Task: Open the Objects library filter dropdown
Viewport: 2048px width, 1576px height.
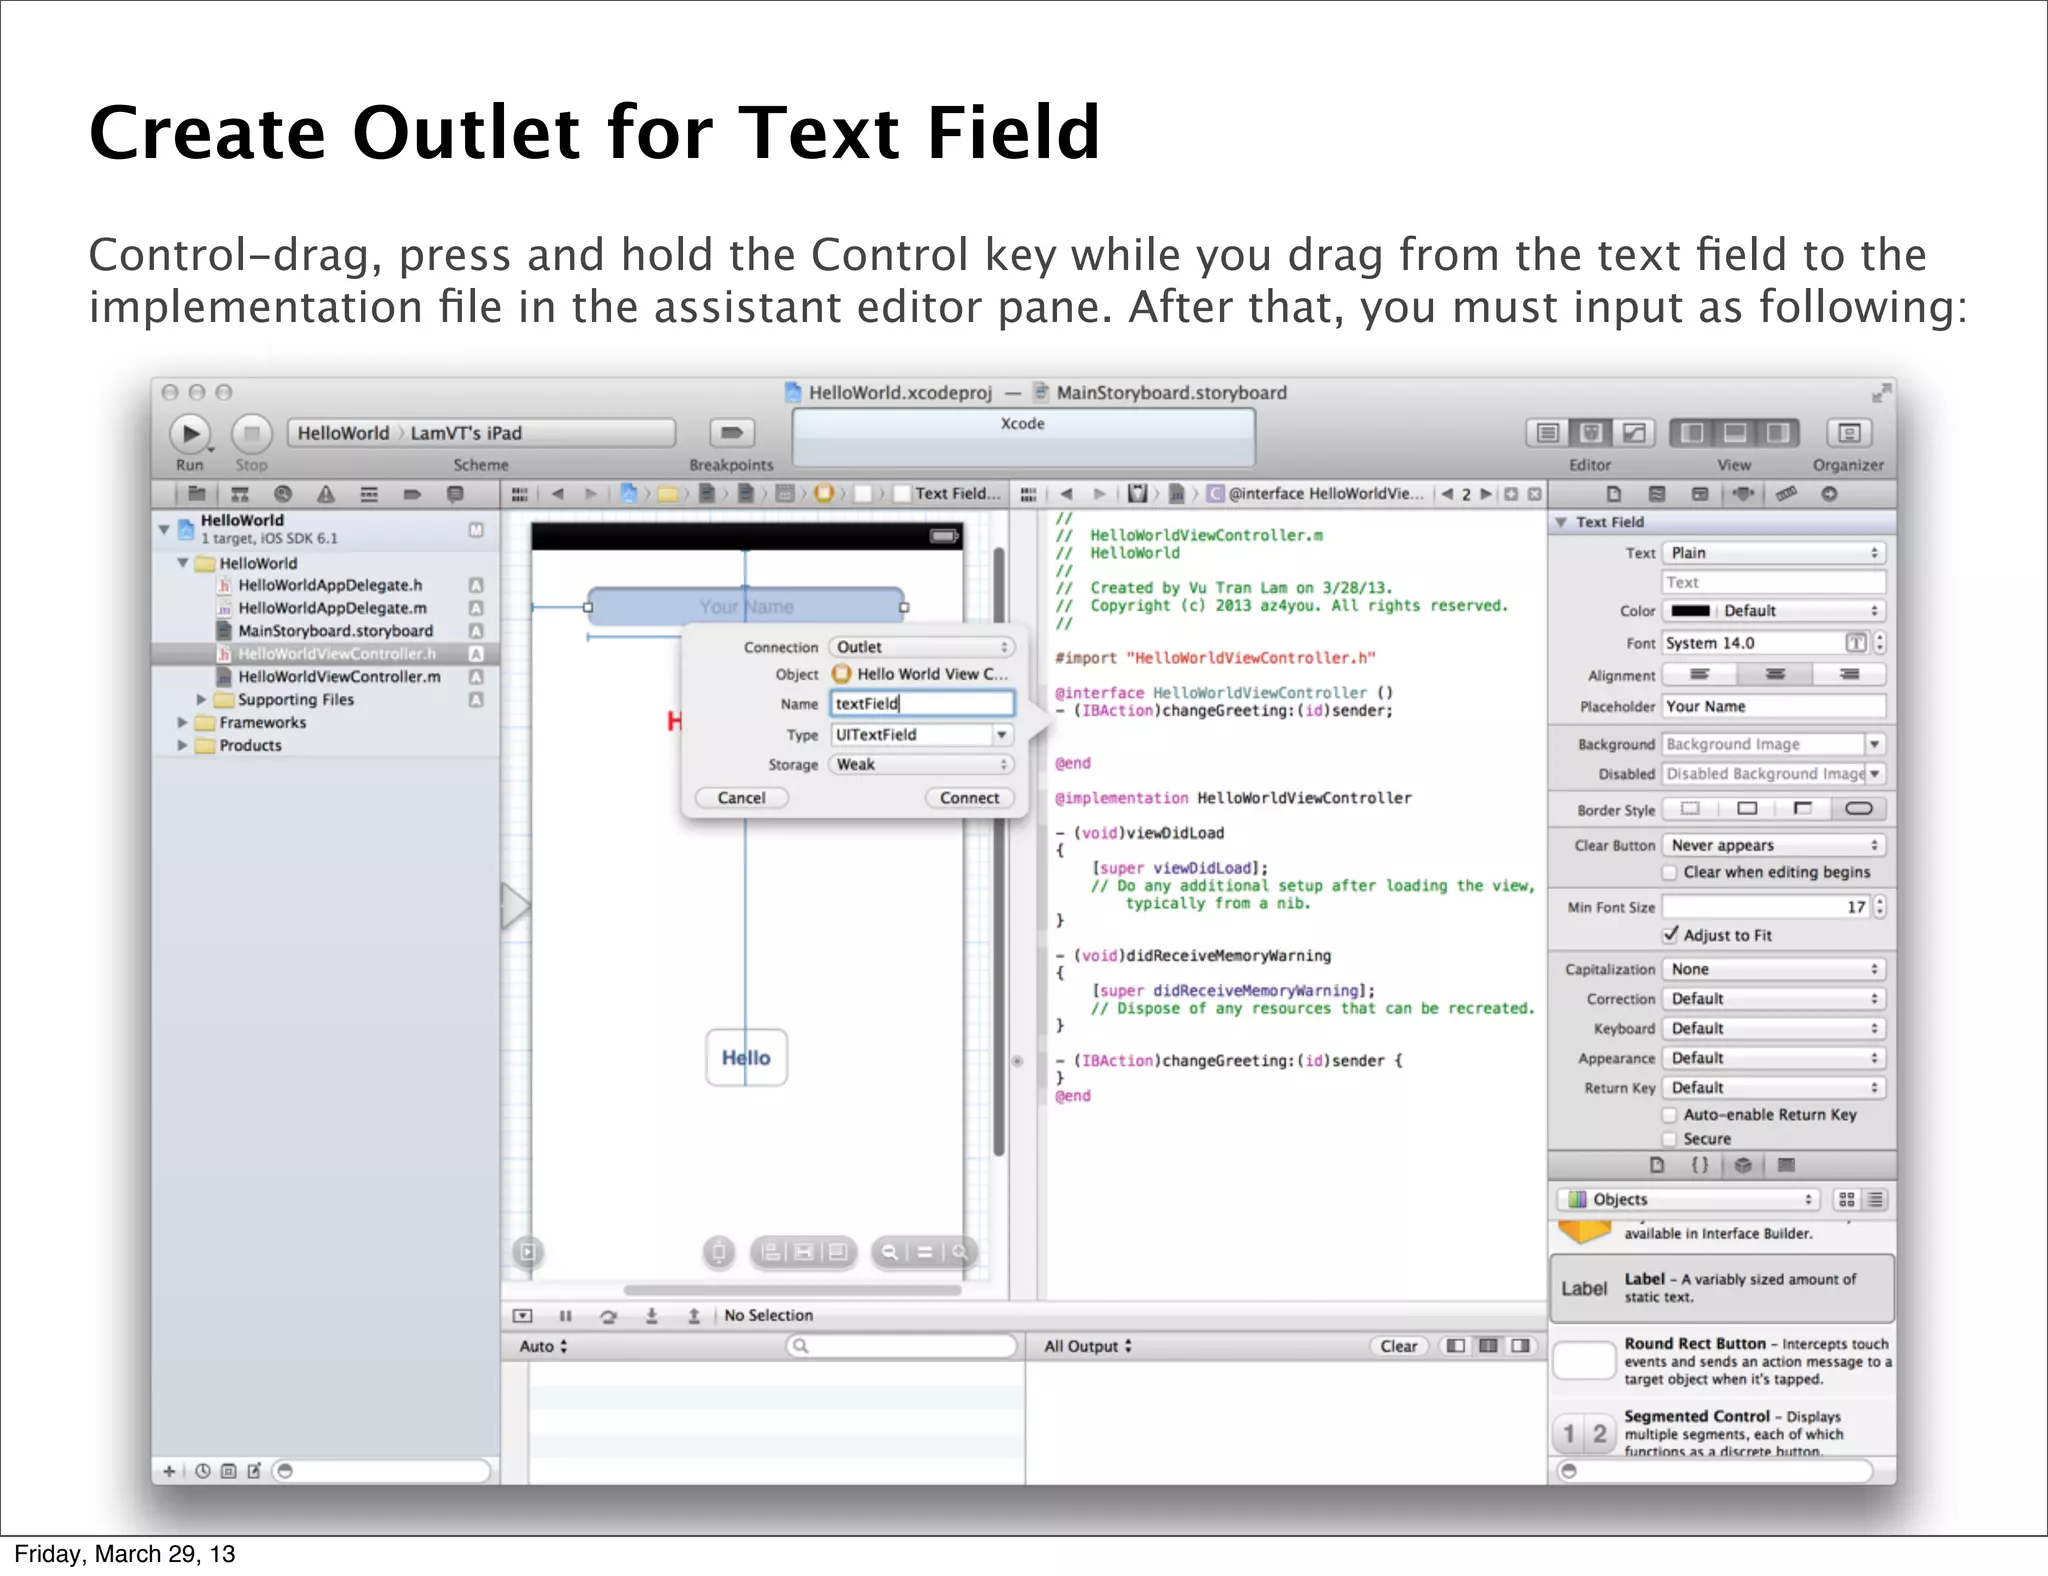Action: [x=1690, y=1200]
